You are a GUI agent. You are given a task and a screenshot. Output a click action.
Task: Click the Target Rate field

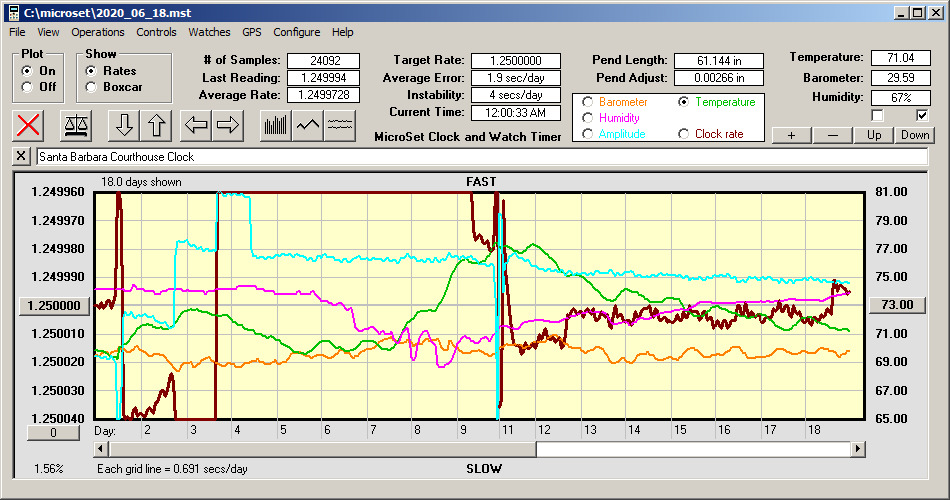point(516,61)
